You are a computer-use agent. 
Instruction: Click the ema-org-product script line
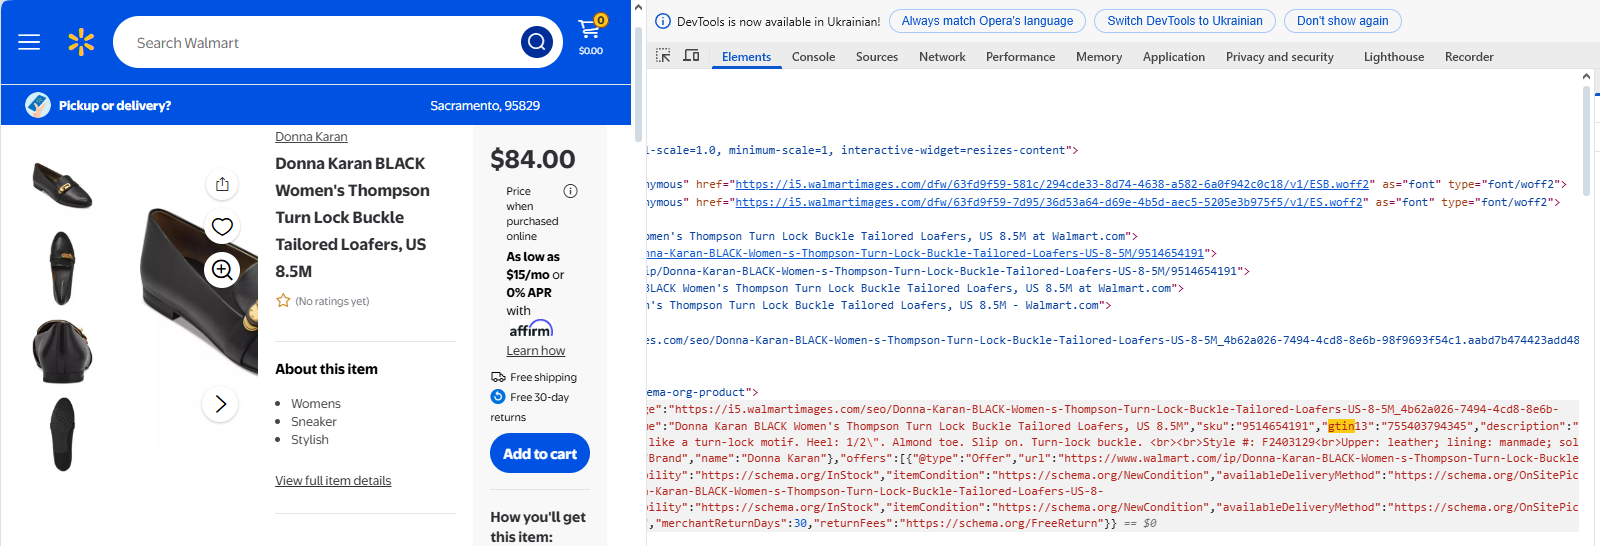click(x=703, y=392)
